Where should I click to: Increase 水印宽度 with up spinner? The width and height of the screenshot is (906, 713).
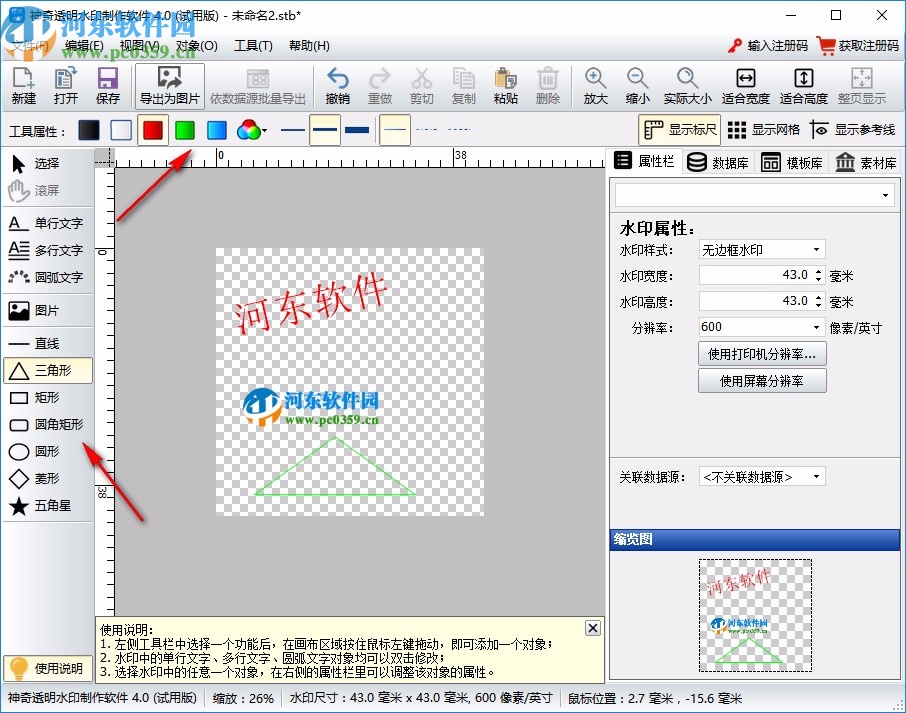pyautogui.click(x=818, y=271)
